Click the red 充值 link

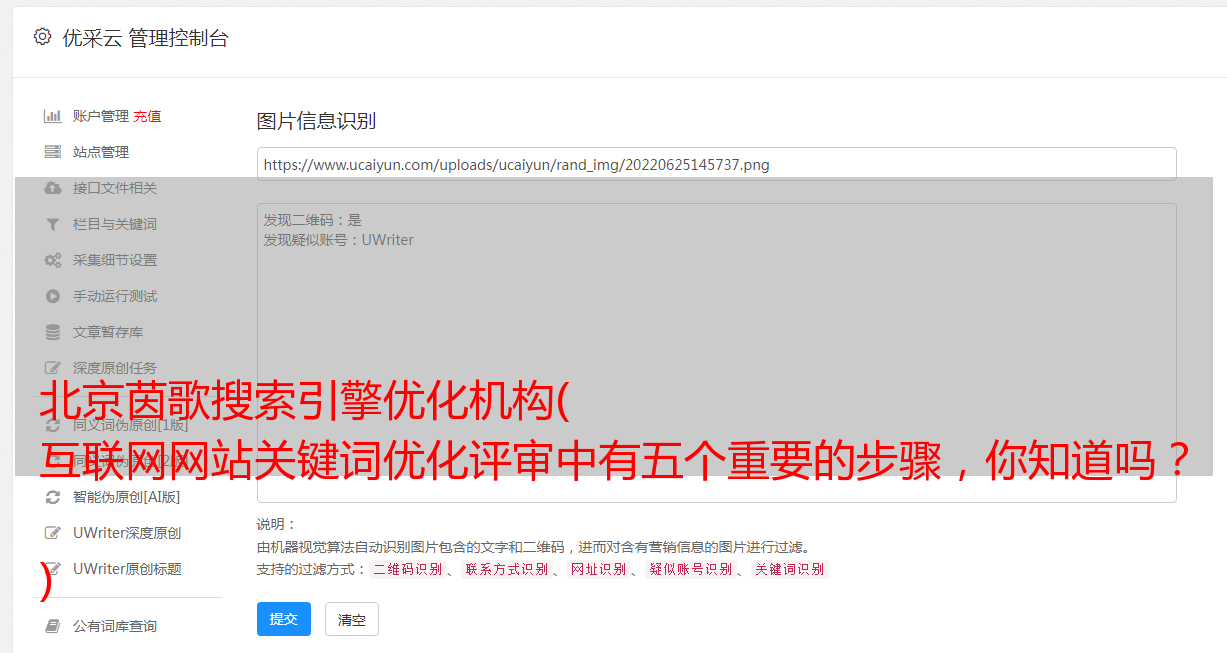click(x=147, y=116)
